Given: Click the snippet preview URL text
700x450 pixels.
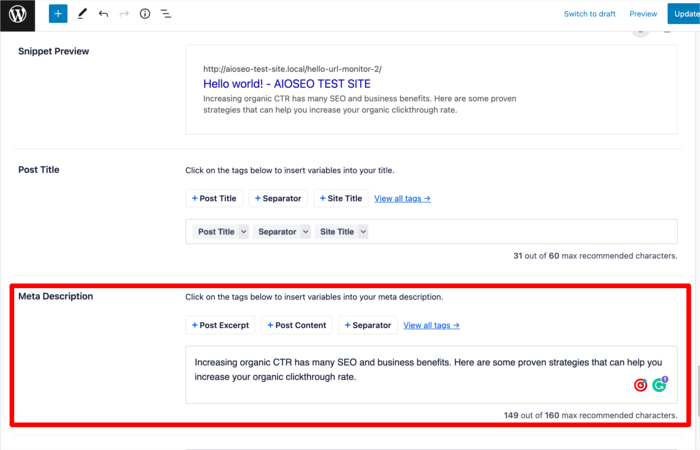Looking at the screenshot, I should pos(292,69).
